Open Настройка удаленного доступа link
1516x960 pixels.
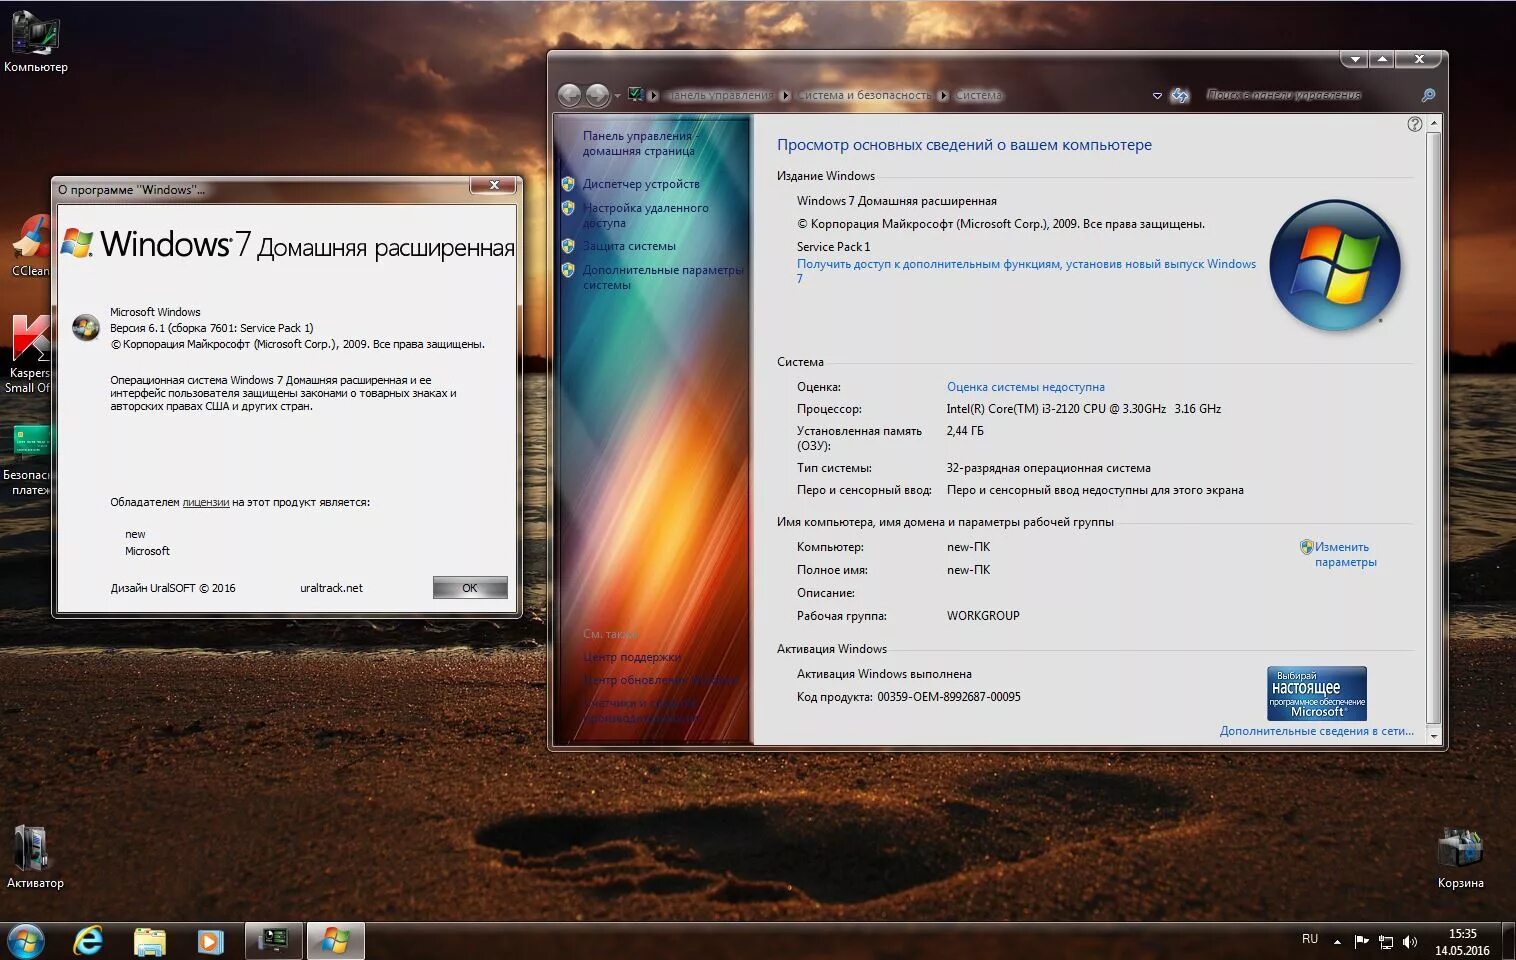[x=645, y=215]
